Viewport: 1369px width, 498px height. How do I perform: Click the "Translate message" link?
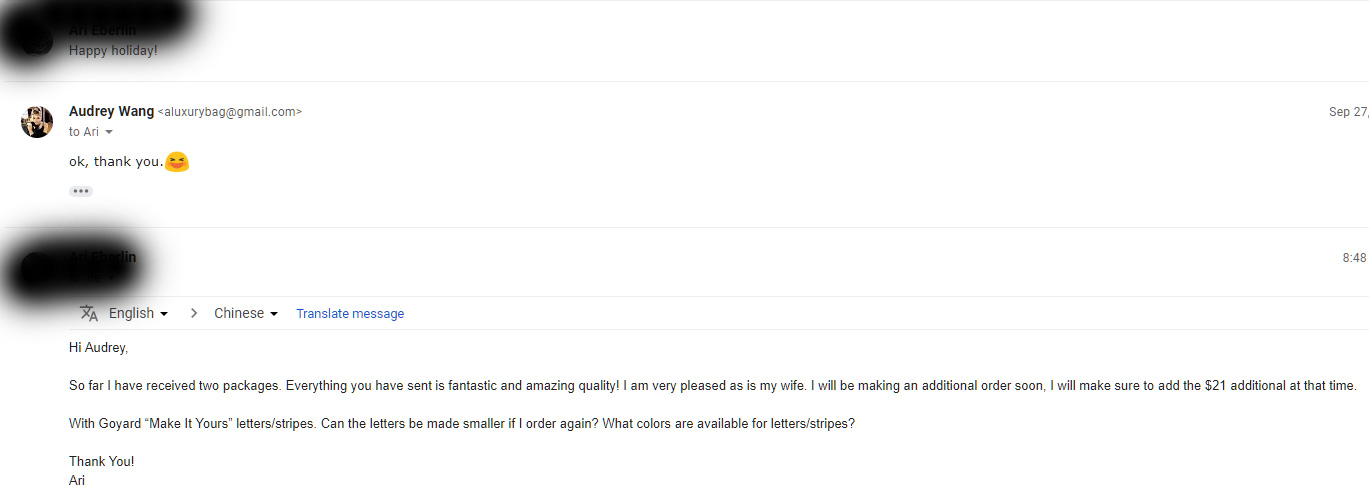point(350,314)
